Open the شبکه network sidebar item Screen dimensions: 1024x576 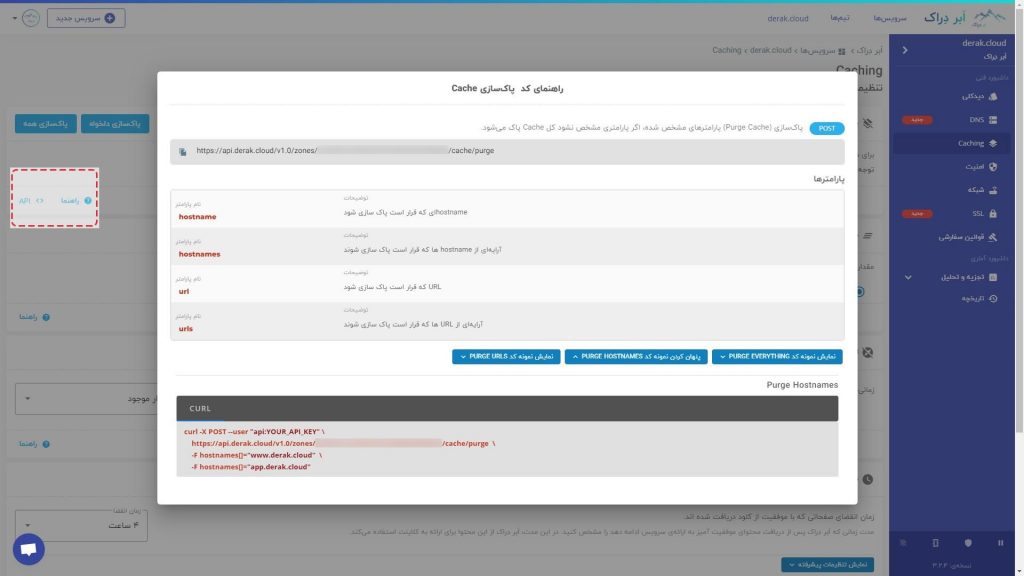(982, 189)
